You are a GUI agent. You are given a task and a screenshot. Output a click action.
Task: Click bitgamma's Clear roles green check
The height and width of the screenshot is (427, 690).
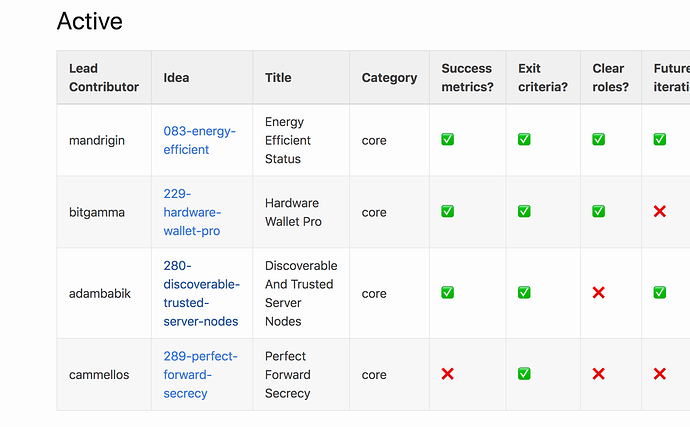point(598,211)
